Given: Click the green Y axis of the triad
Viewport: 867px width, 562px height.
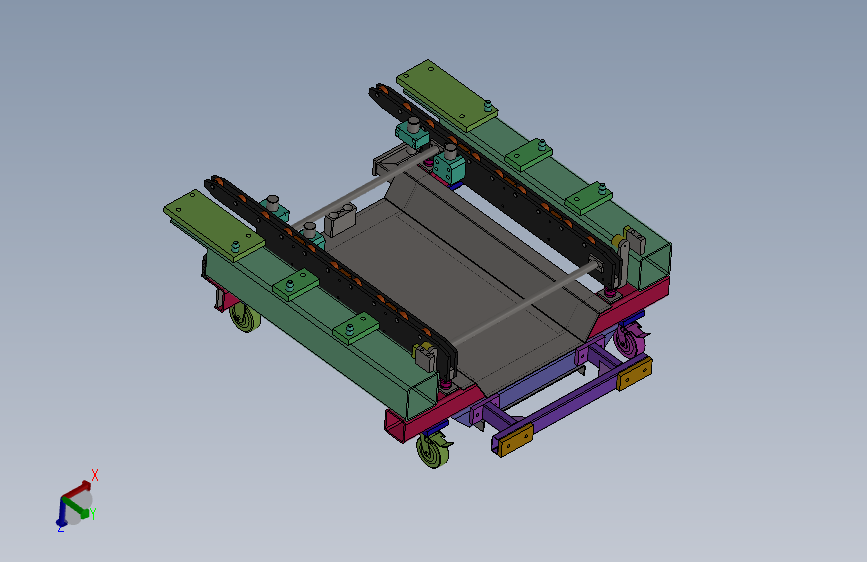Looking at the screenshot, I should (x=76, y=508).
